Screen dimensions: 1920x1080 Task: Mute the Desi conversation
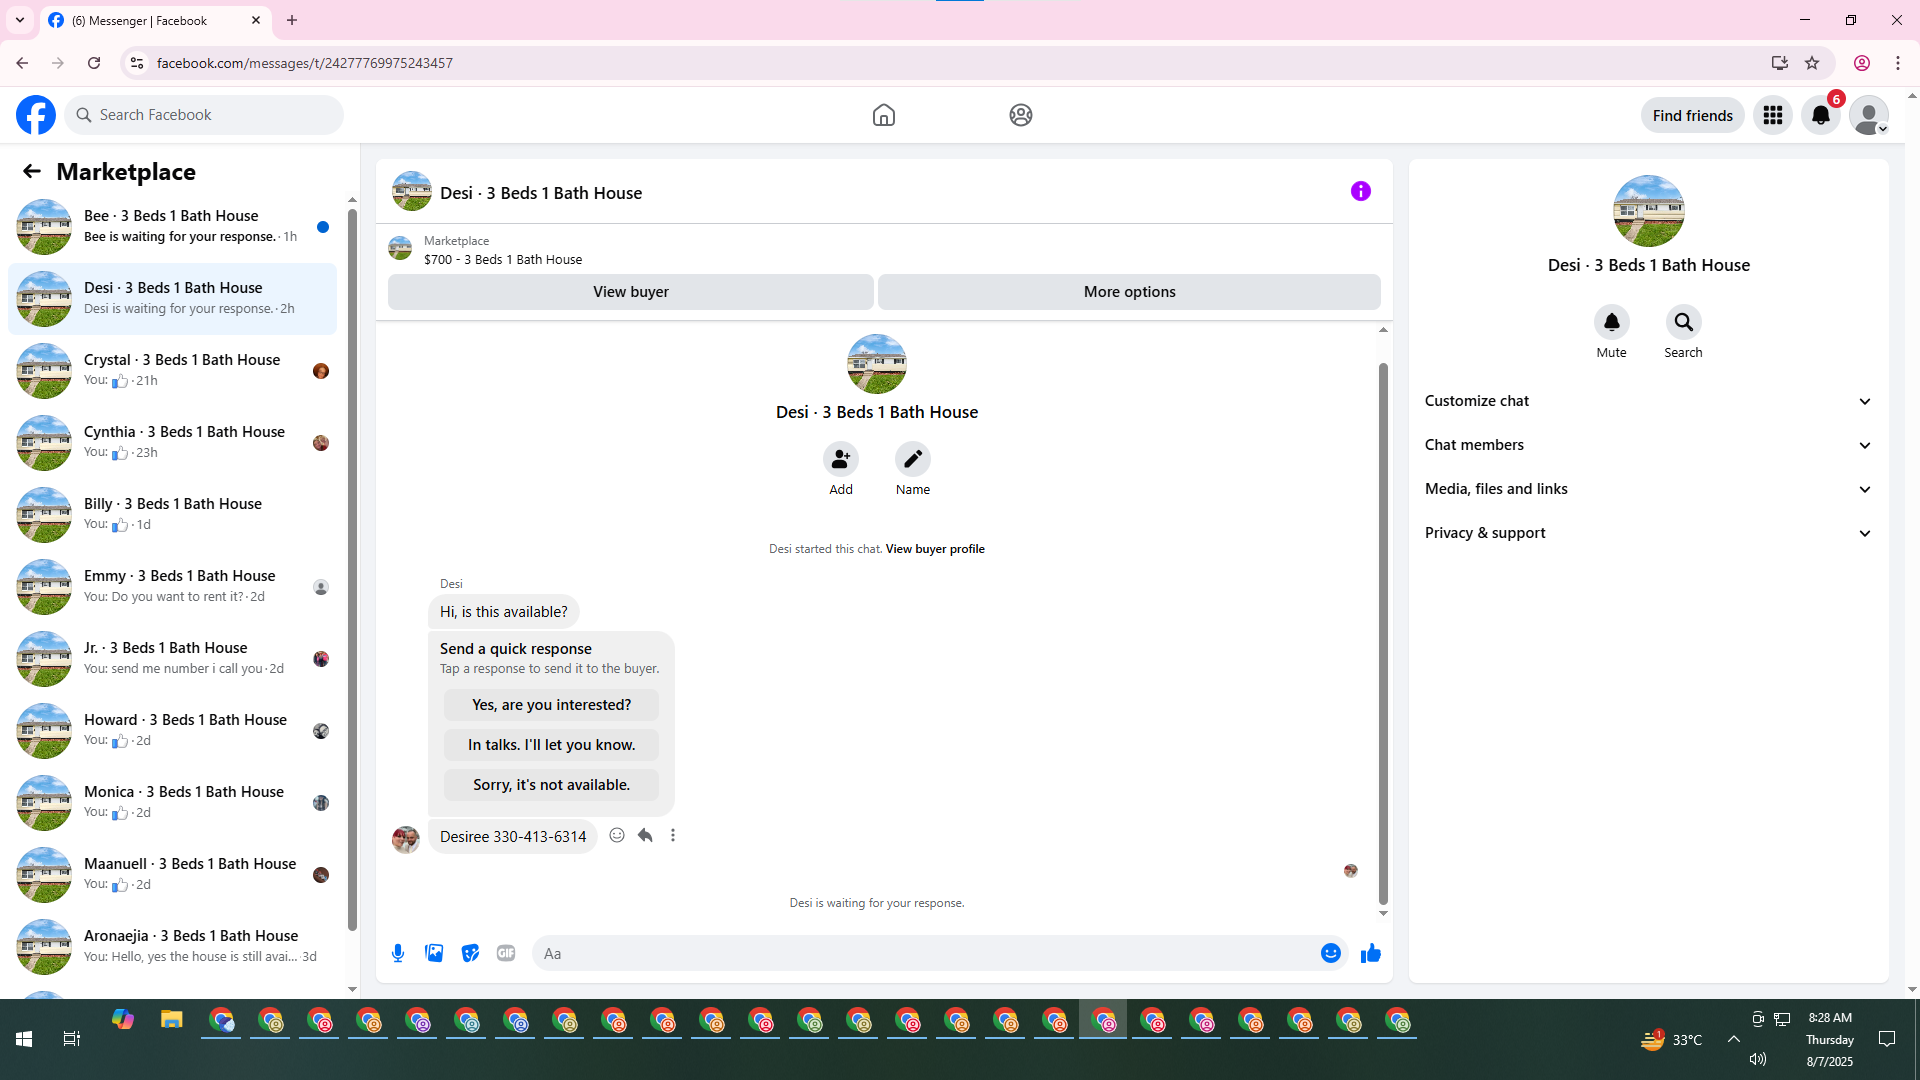click(1611, 322)
